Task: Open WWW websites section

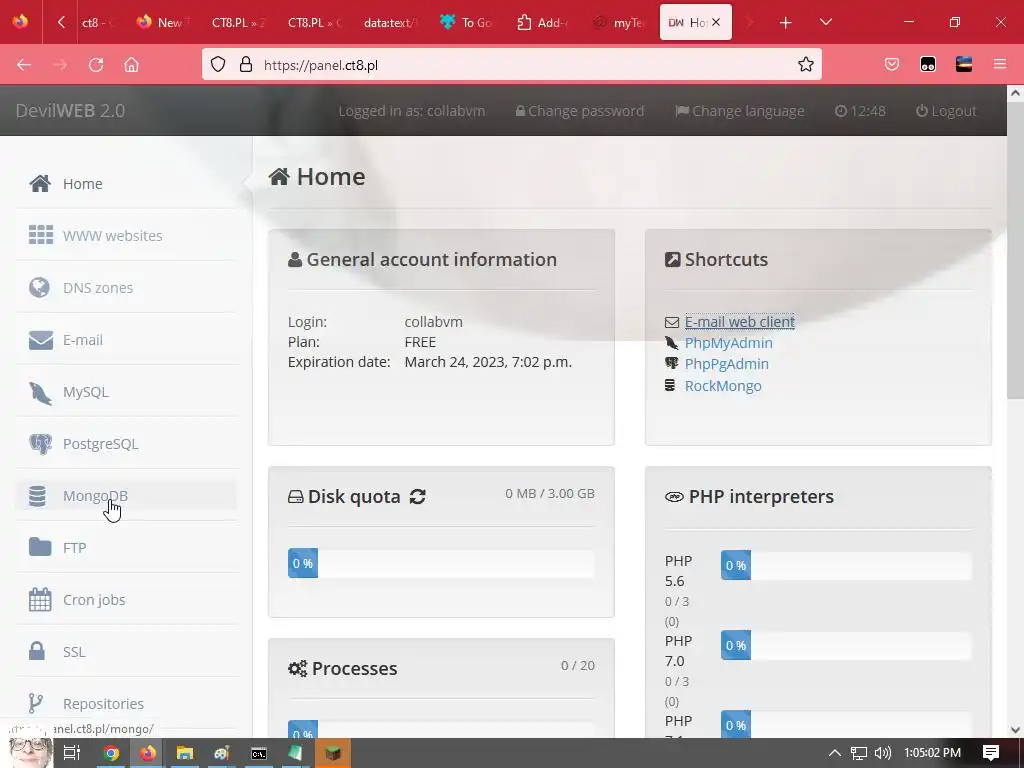Action: 127,235
